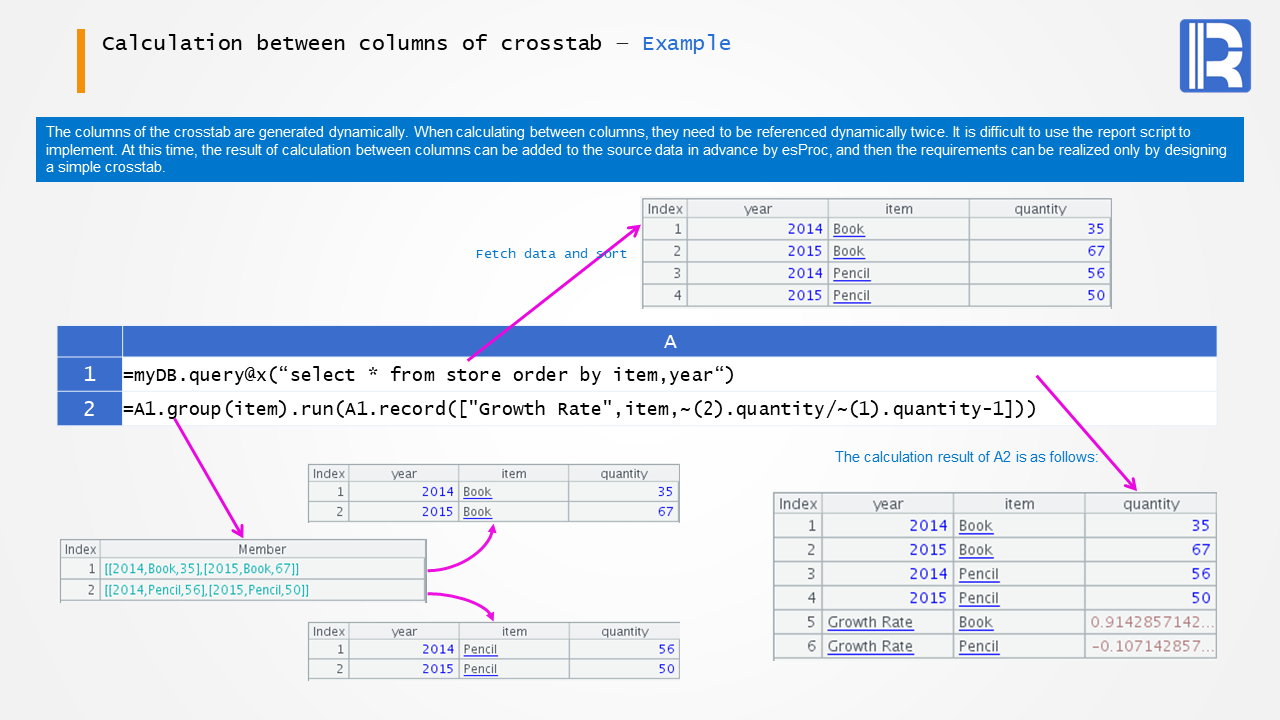Open Growth Rate link in result row 5
The width and height of the screenshot is (1280, 720).
click(870, 622)
